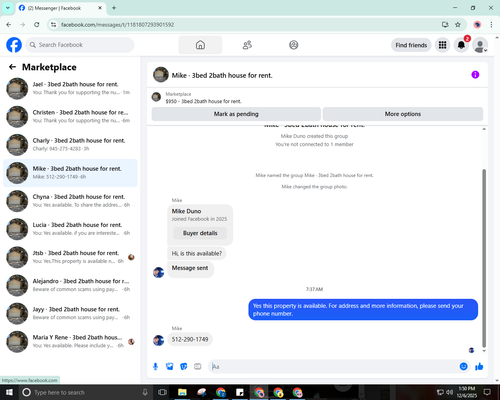Open the account profile menu
Image resolution: width=500 pixels, height=400 pixels.
click(480, 45)
